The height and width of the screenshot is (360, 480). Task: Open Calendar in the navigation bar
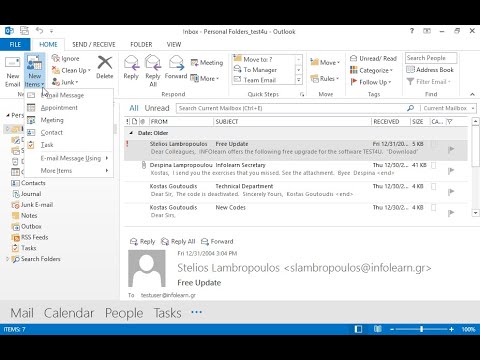pyautogui.click(x=69, y=313)
